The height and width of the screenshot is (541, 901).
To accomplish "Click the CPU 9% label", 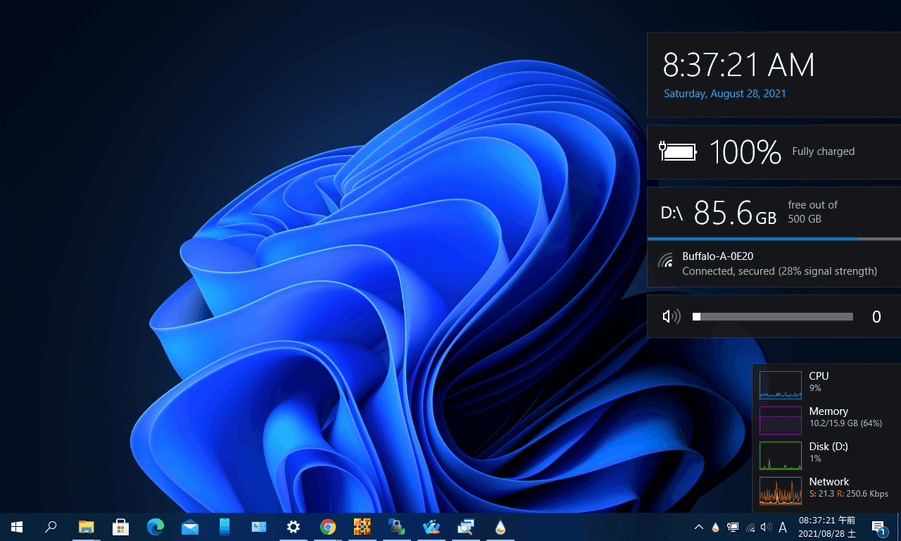I will point(819,381).
